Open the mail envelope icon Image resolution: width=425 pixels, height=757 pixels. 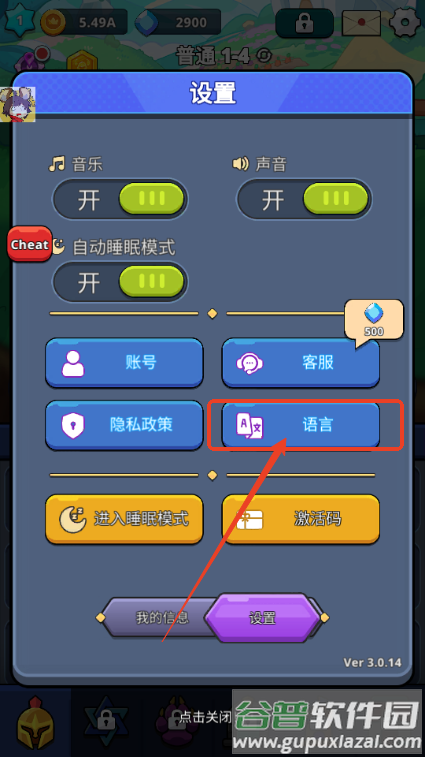pos(361,23)
